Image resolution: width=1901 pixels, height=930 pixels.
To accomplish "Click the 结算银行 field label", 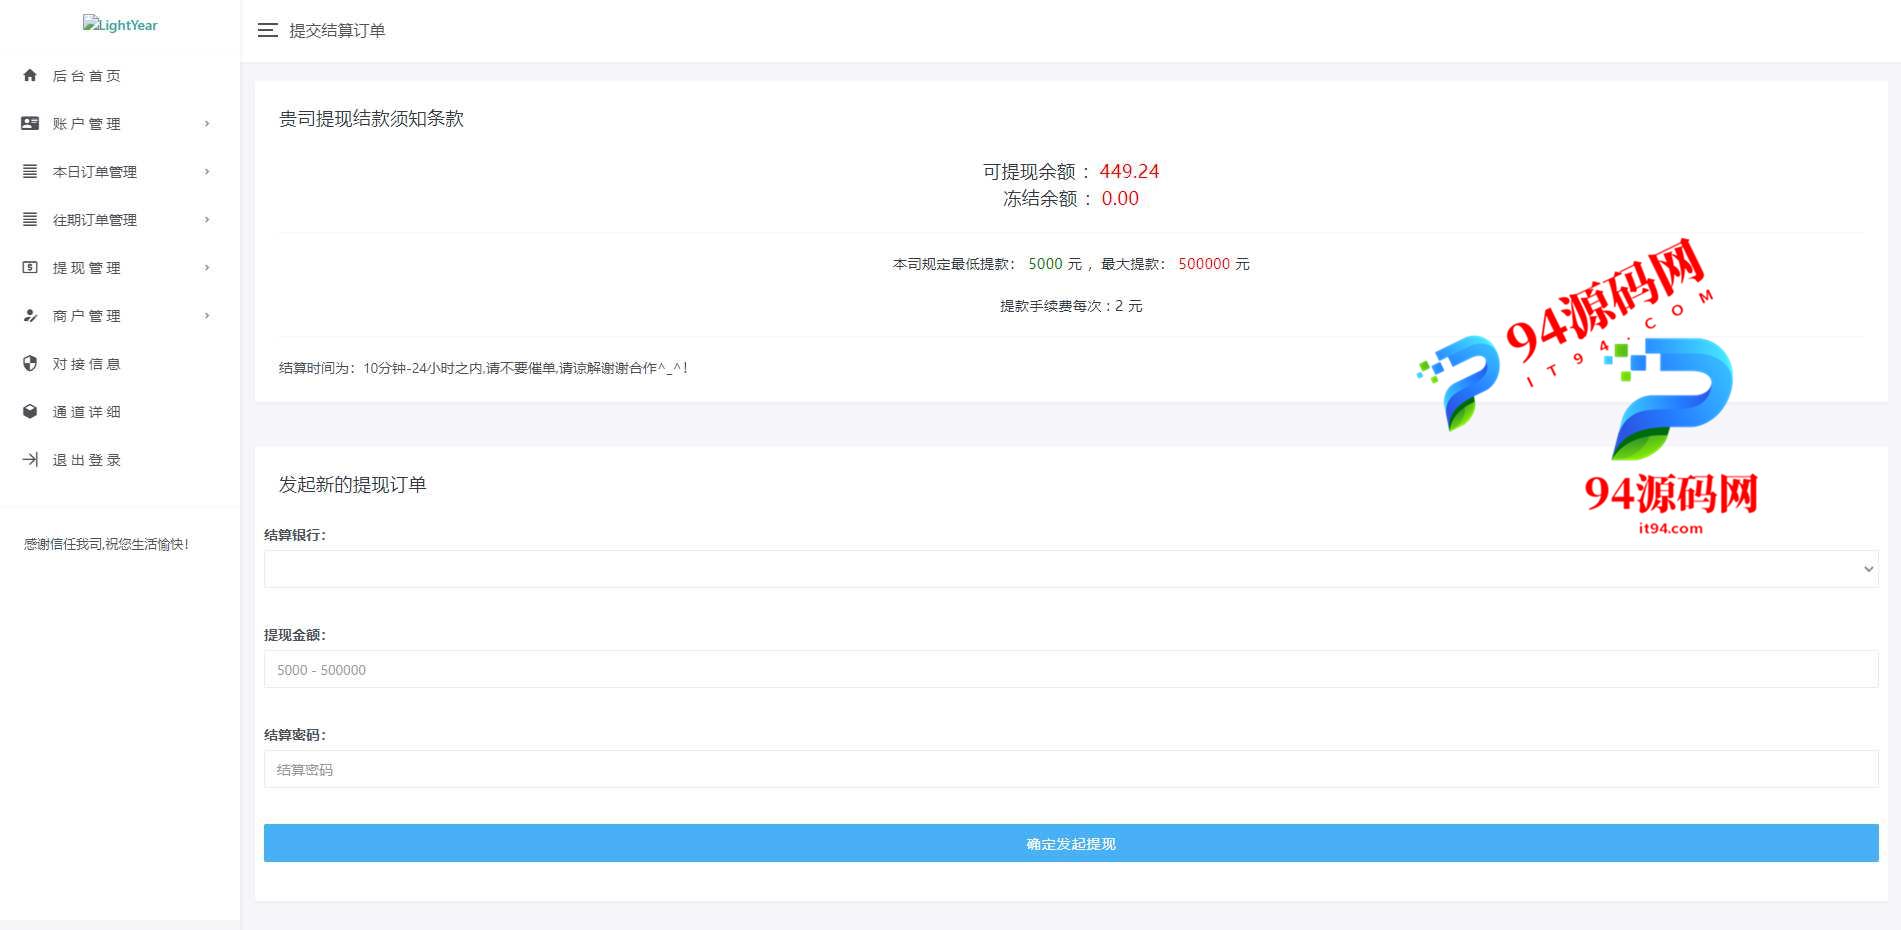I will [x=294, y=535].
